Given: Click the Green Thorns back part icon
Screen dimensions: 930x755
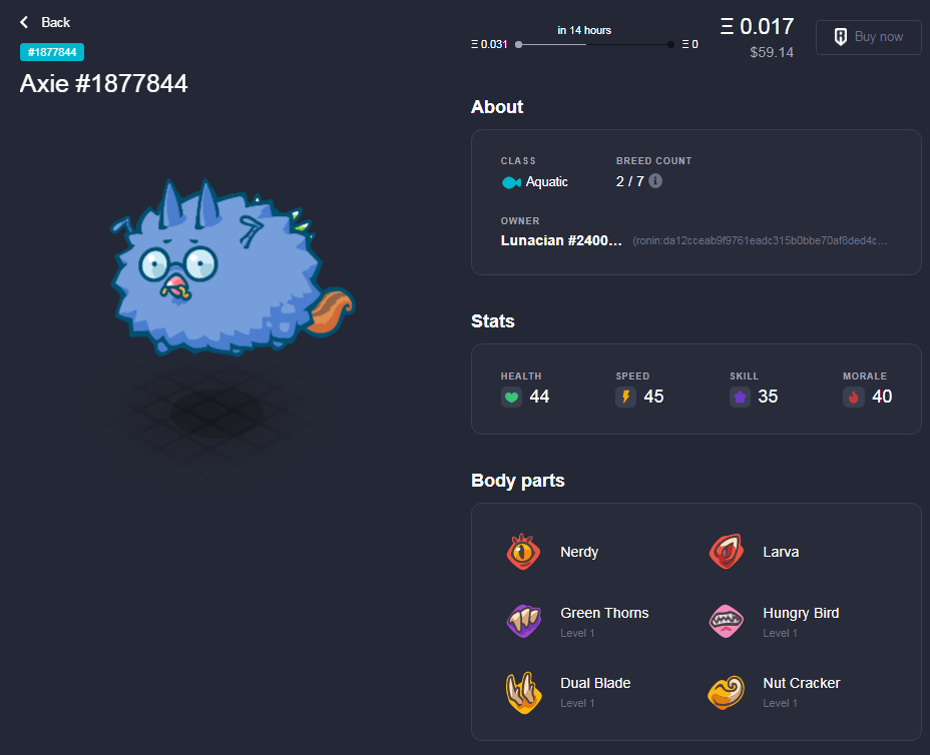Looking at the screenshot, I should click(524, 621).
